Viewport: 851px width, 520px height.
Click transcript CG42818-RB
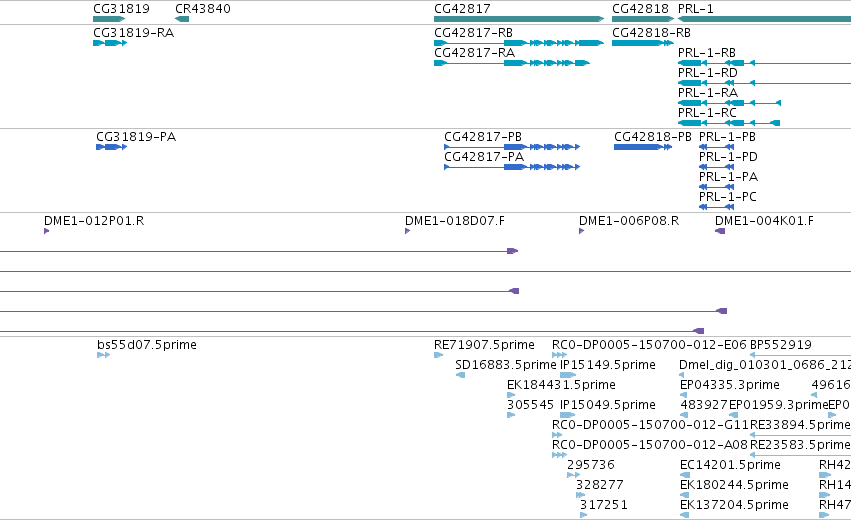point(643,43)
